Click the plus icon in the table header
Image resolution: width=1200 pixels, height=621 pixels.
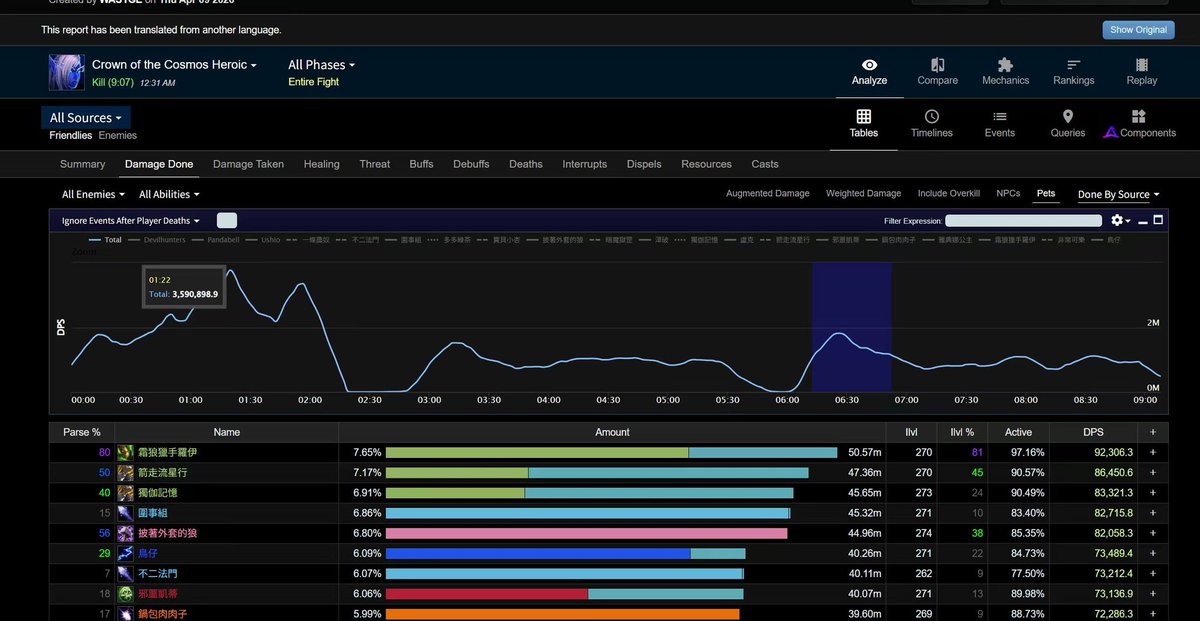[x=1153, y=432]
